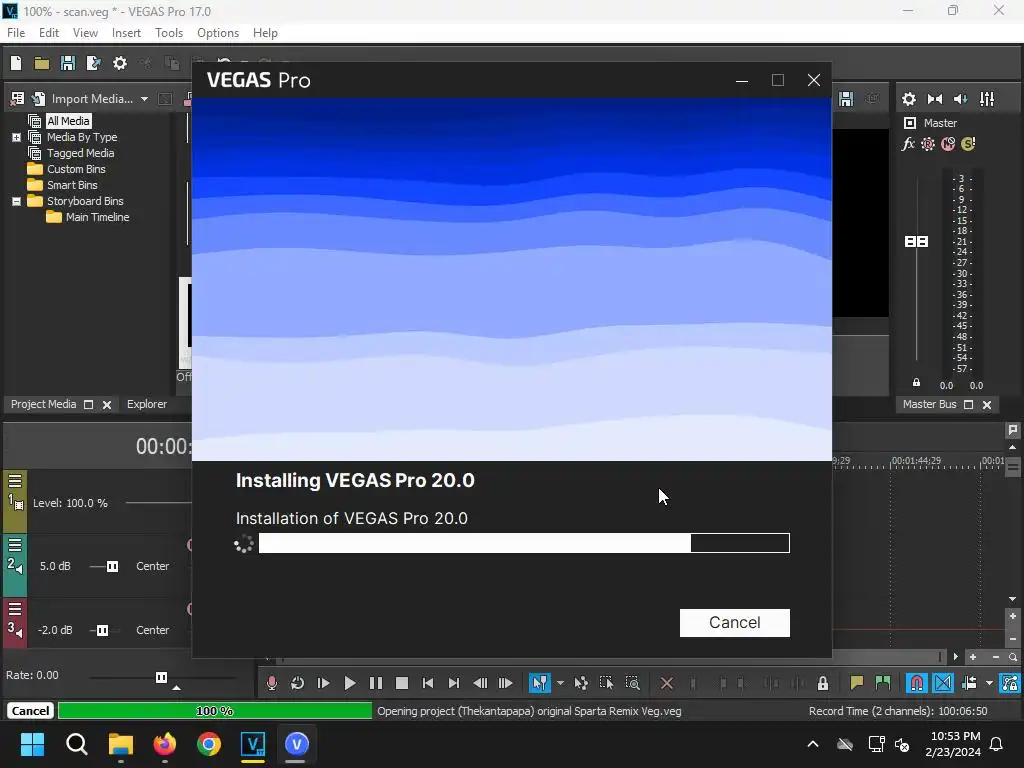Click the Master Bus volume fader handle
1024x768 pixels.
(x=916, y=242)
